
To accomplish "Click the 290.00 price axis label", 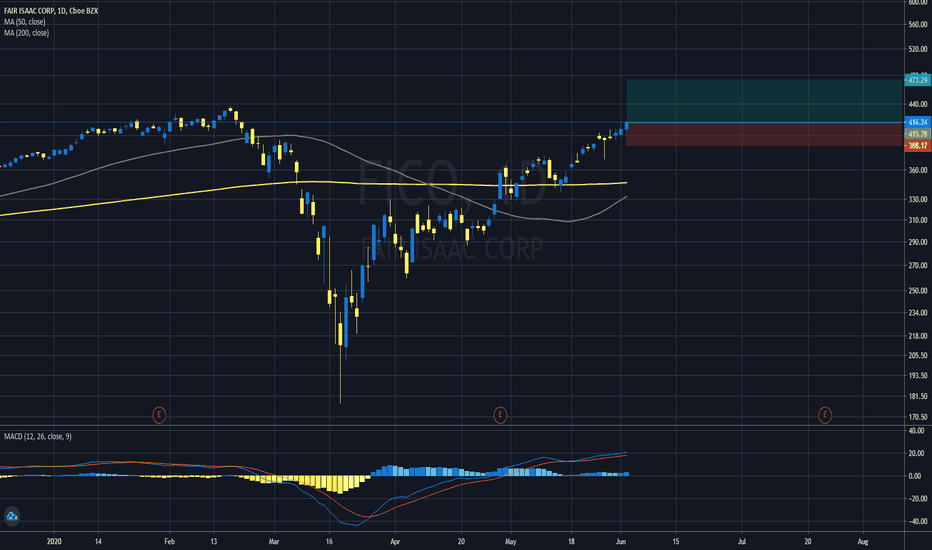I will [x=918, y=242].
